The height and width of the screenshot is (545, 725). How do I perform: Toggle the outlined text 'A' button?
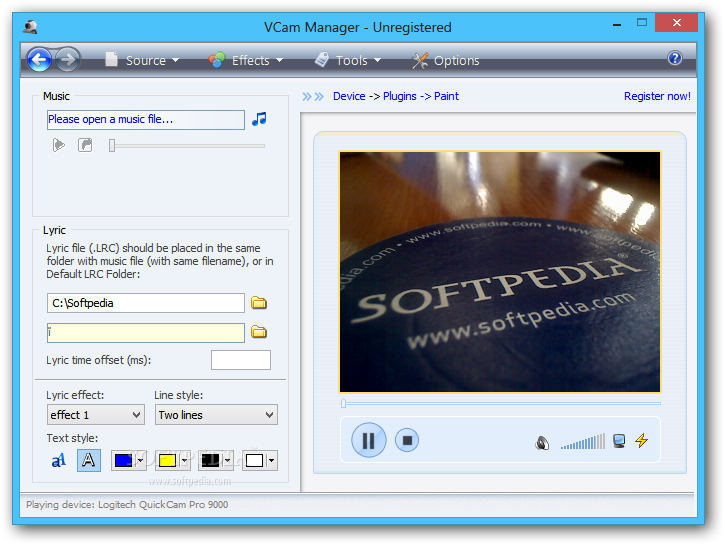click(88, 460)
